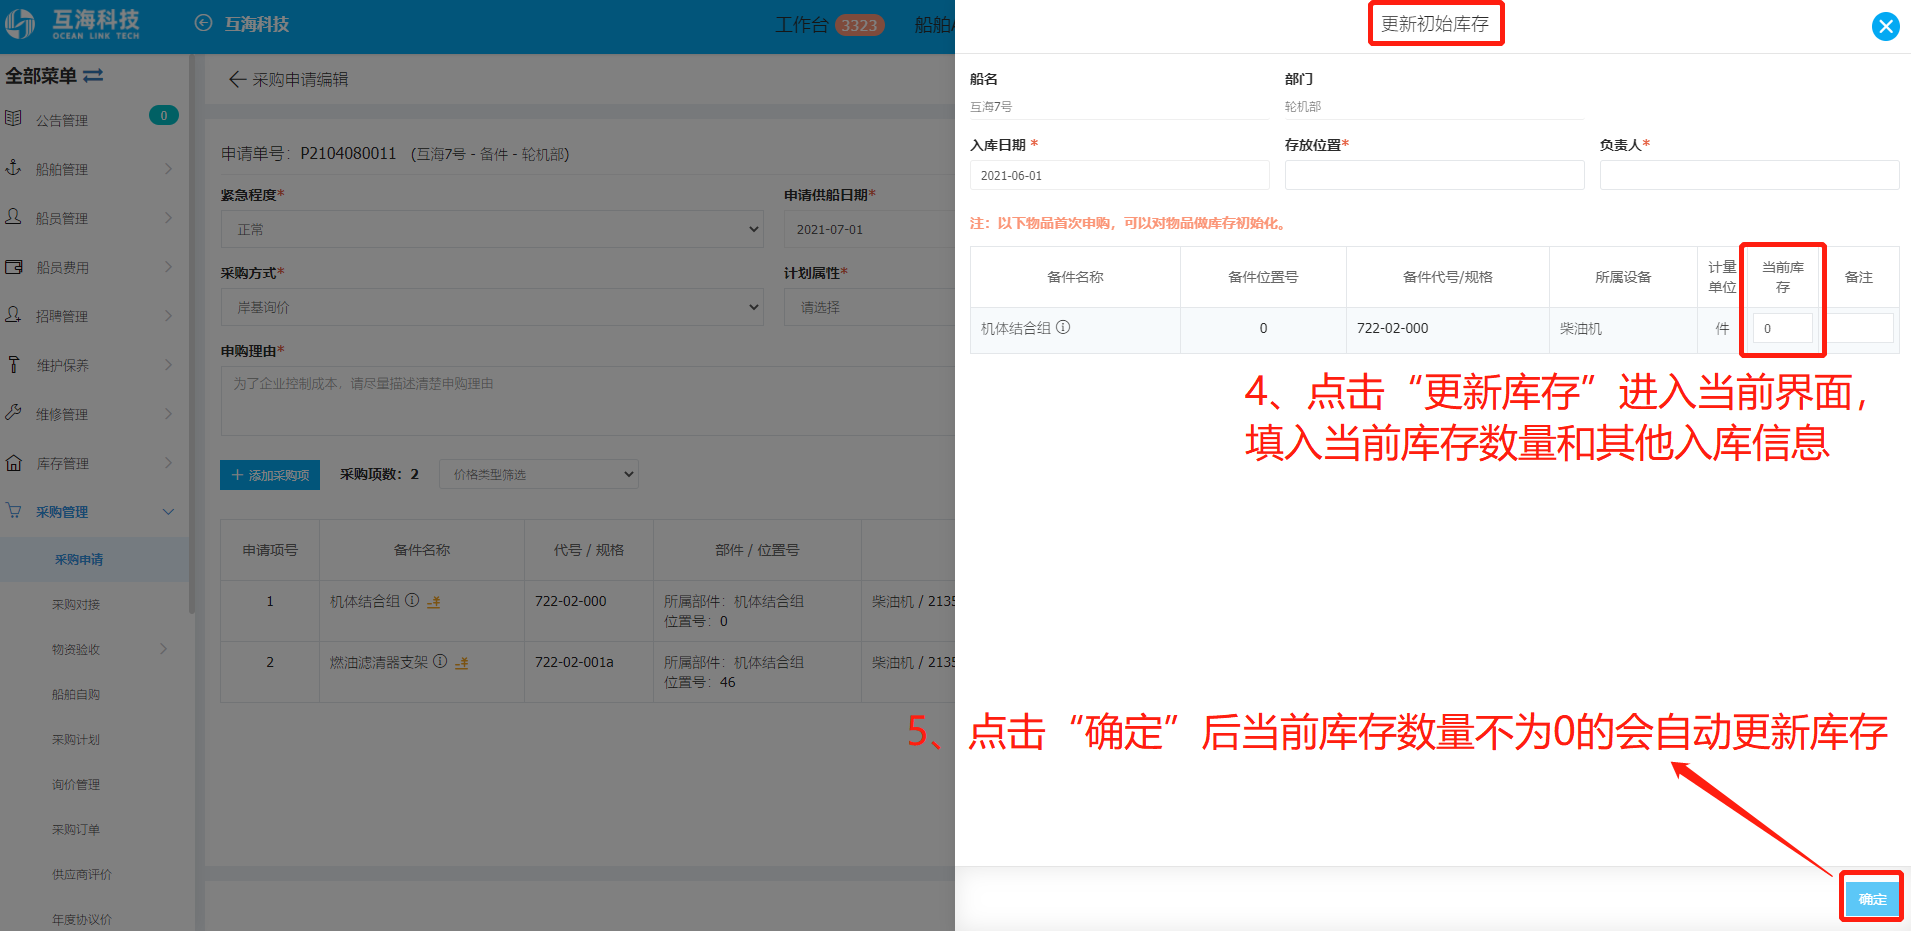Click the 备注 field for 机体结合组
This screenshot has height=931, width=1911.
click(x=1860, y=328)
